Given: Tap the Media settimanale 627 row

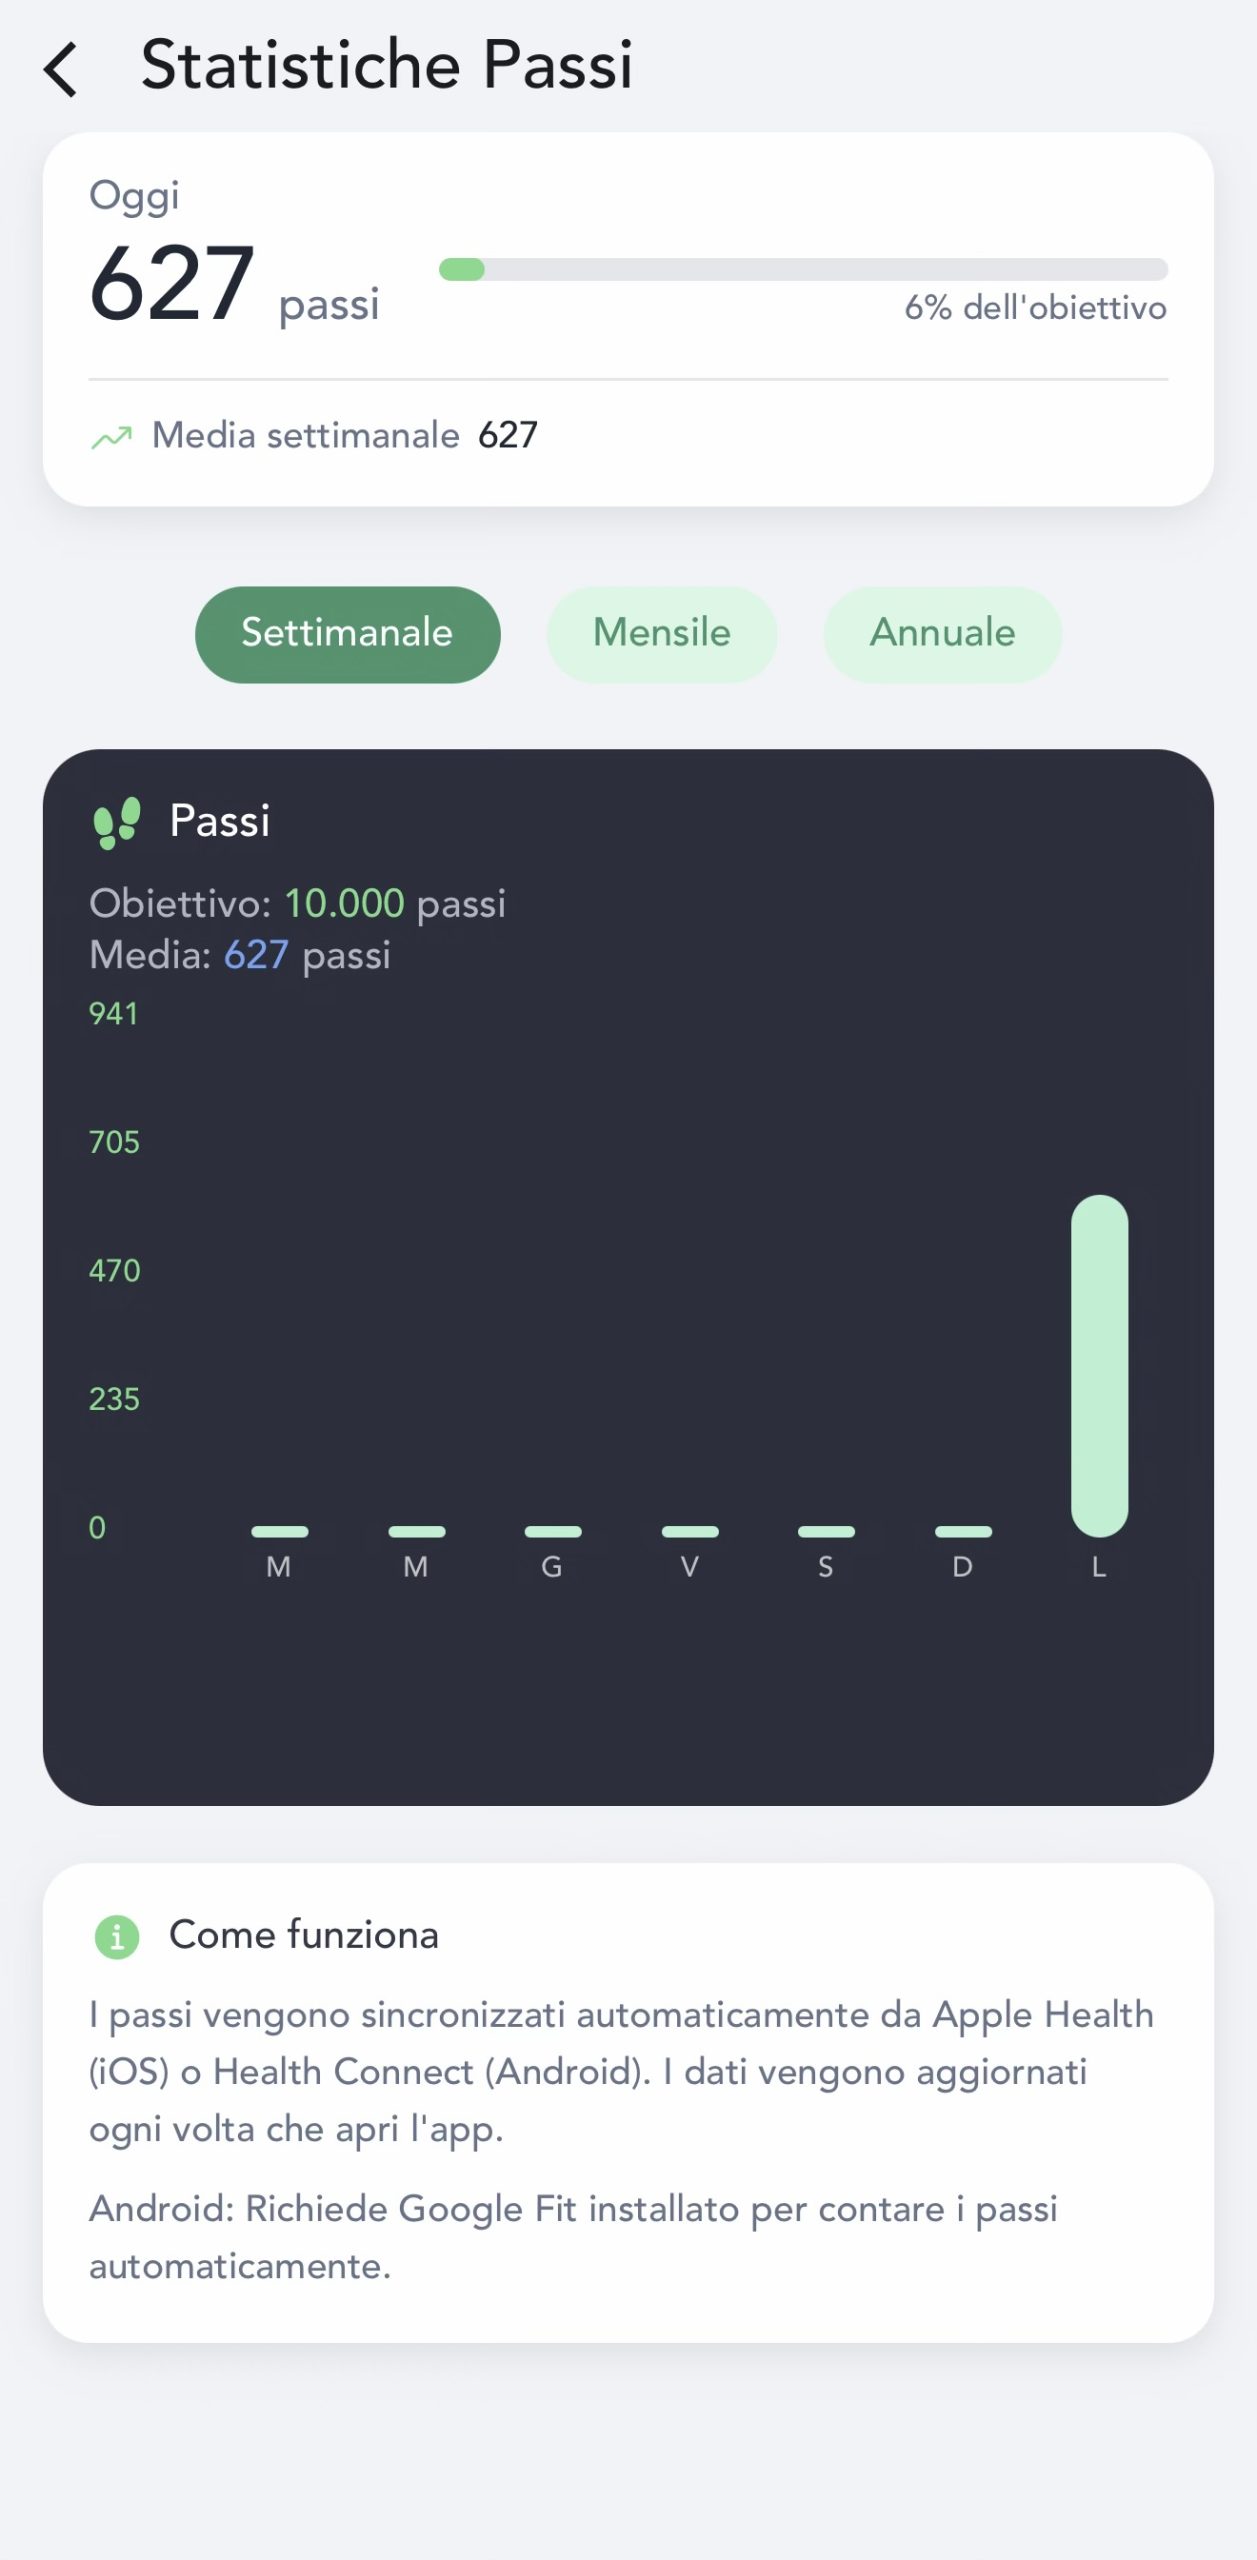Looking at the screenshot, I should pos(344,436).
